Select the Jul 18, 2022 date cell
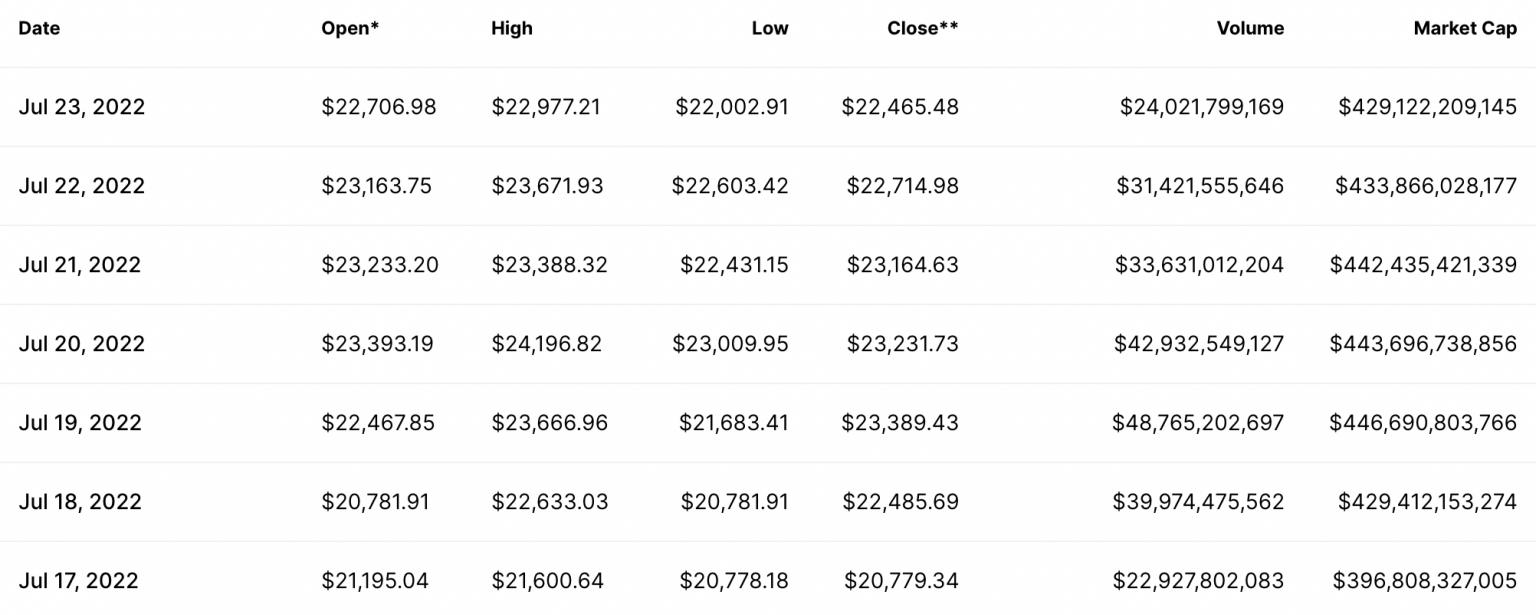 click(x=80, y=502)
